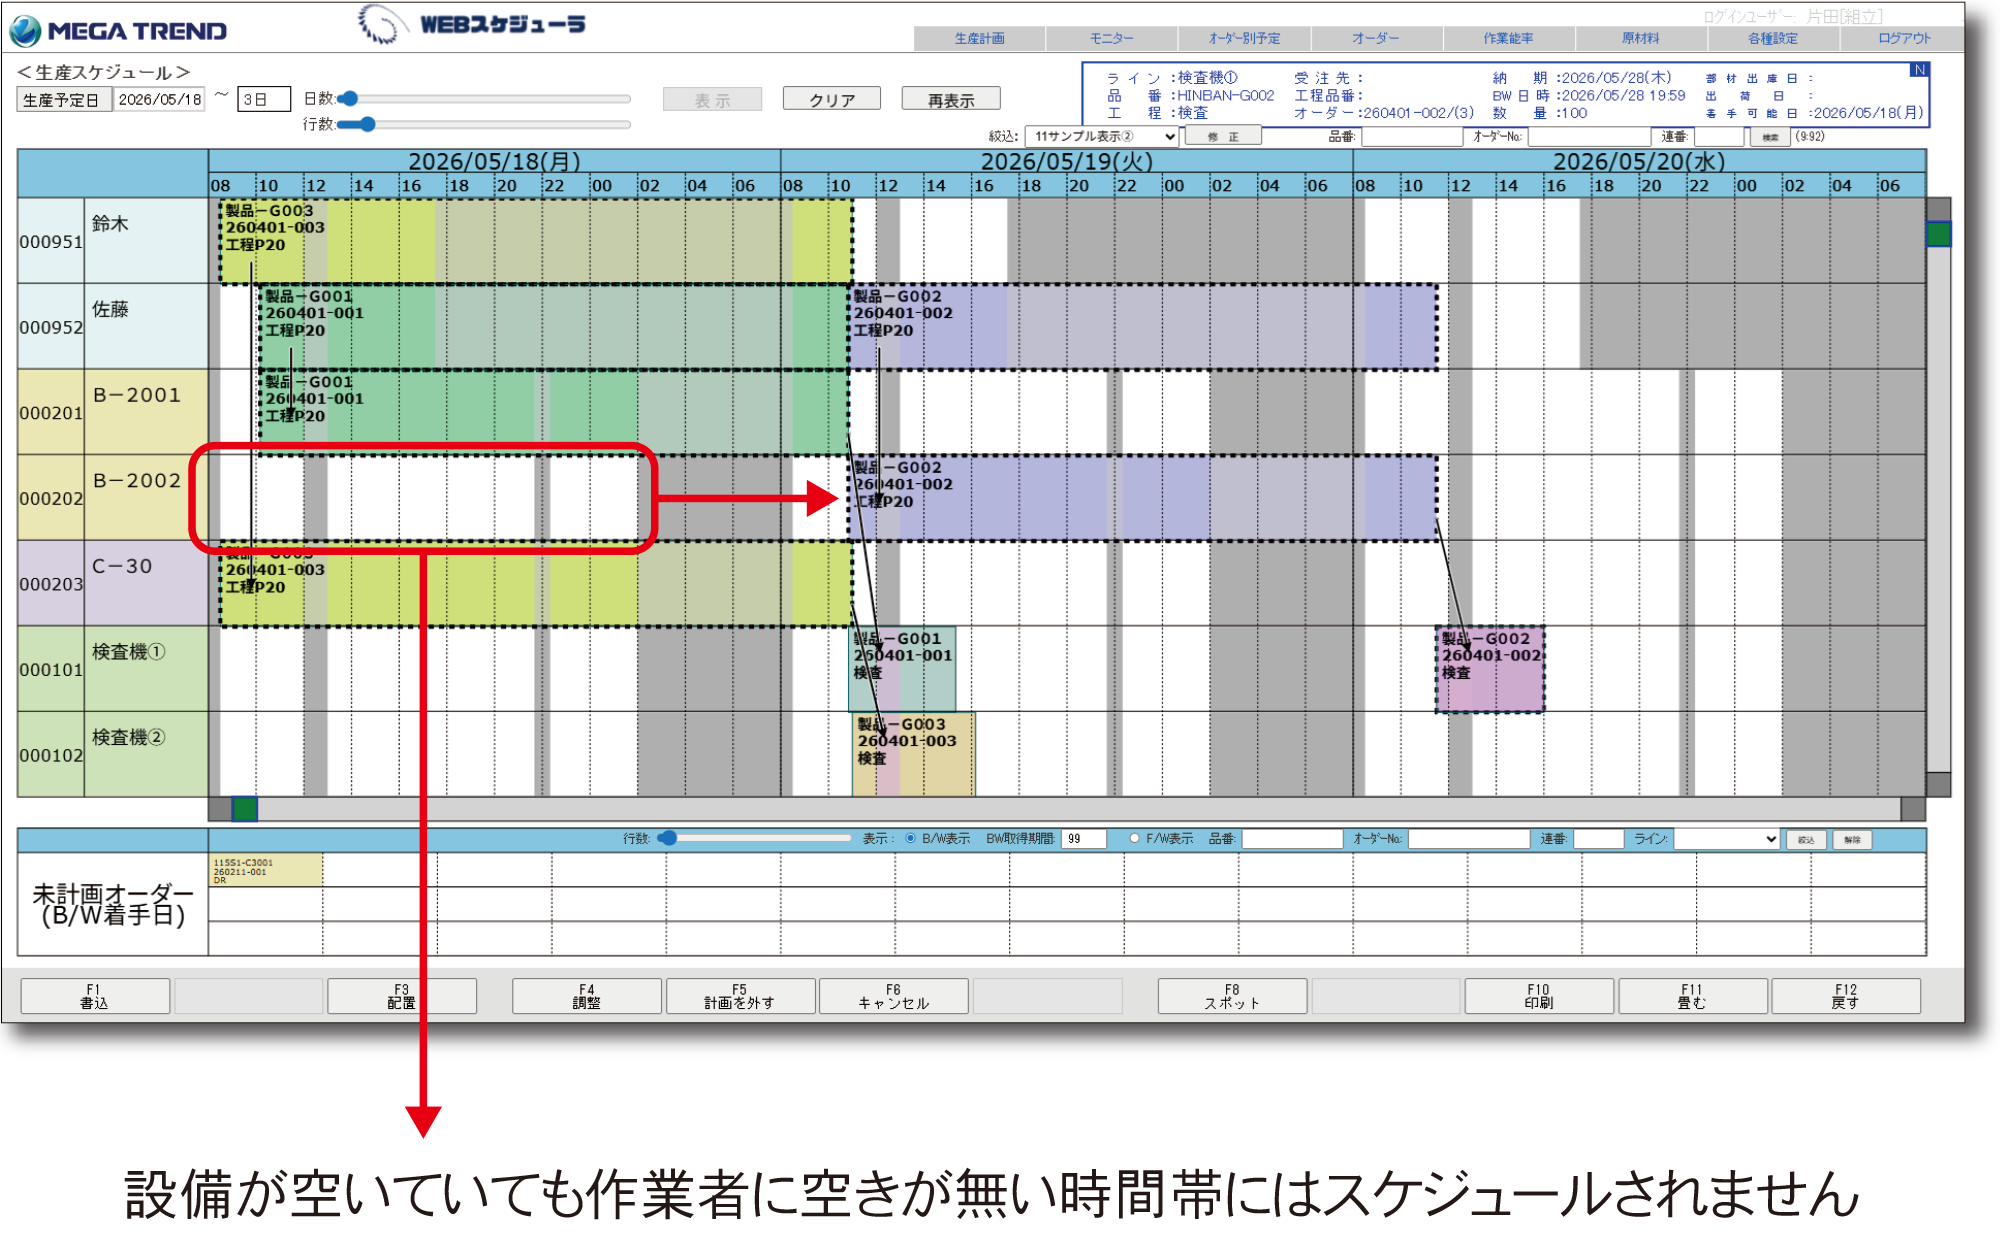
Task: Focus the top 連番 field
Action: 1719,137
